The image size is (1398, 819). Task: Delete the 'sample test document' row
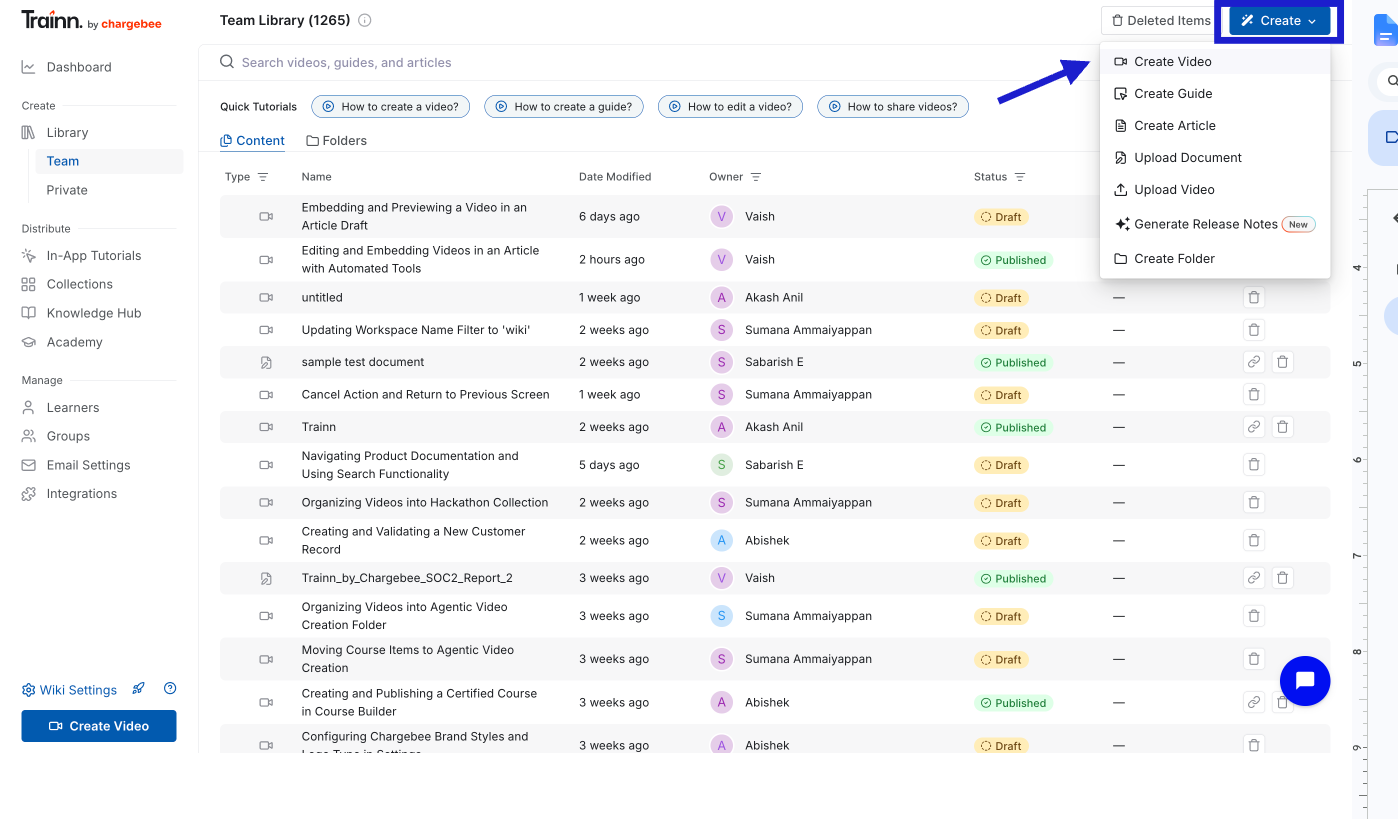tap(1283, 362)
